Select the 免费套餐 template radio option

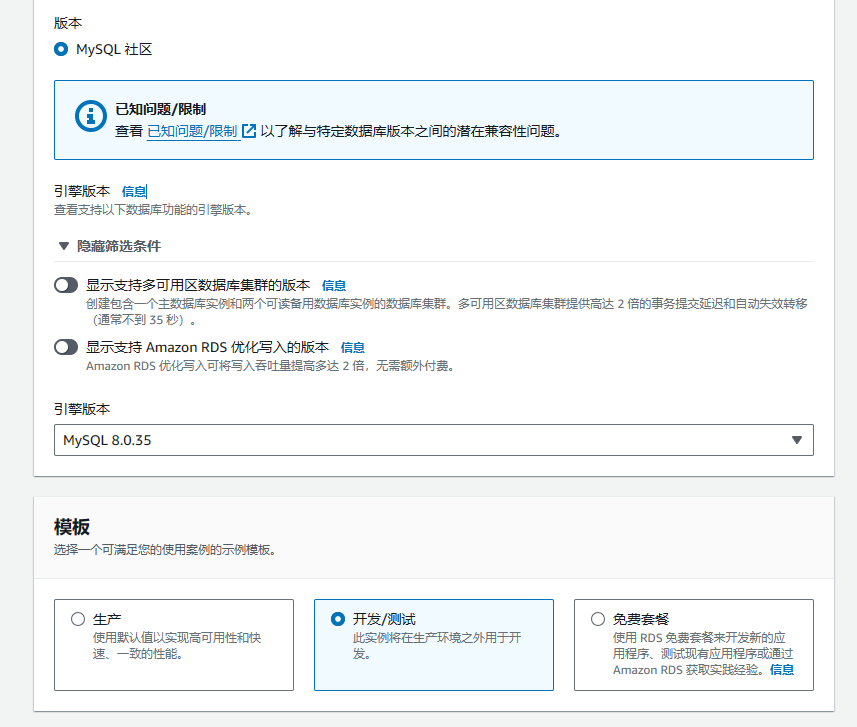pyautogui.click(x=598, y=619)
